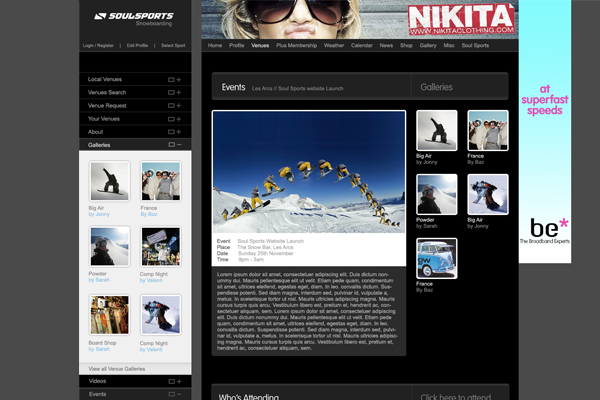Image resolution: width=600 pixels, height=400 pixels.
Task: Click the Galleries window icon in sidebar
Action: 171,145
